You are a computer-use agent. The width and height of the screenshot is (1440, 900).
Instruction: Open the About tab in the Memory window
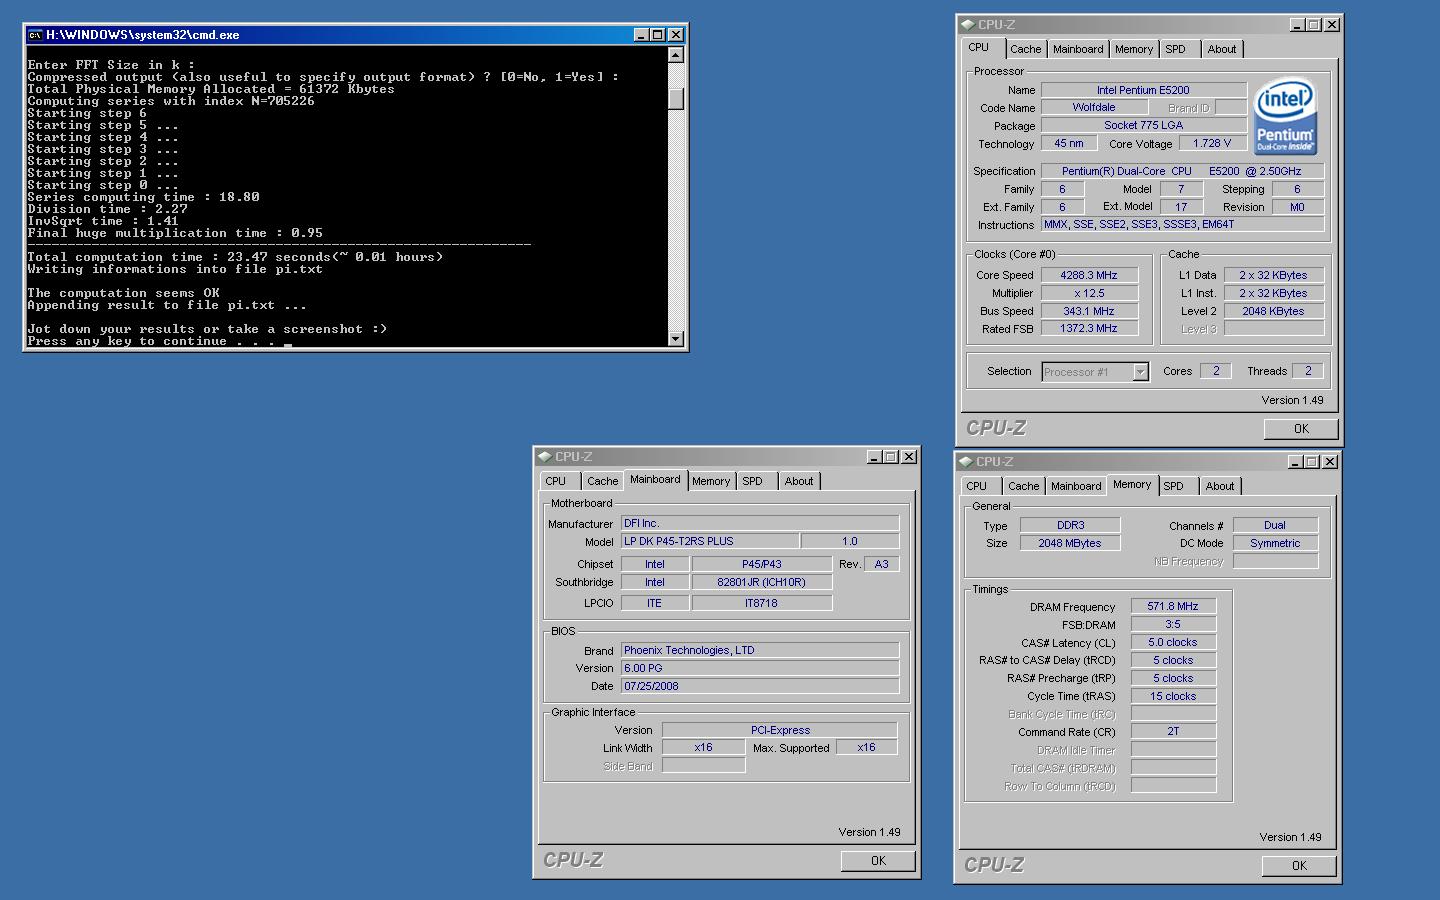[1220, 486]
